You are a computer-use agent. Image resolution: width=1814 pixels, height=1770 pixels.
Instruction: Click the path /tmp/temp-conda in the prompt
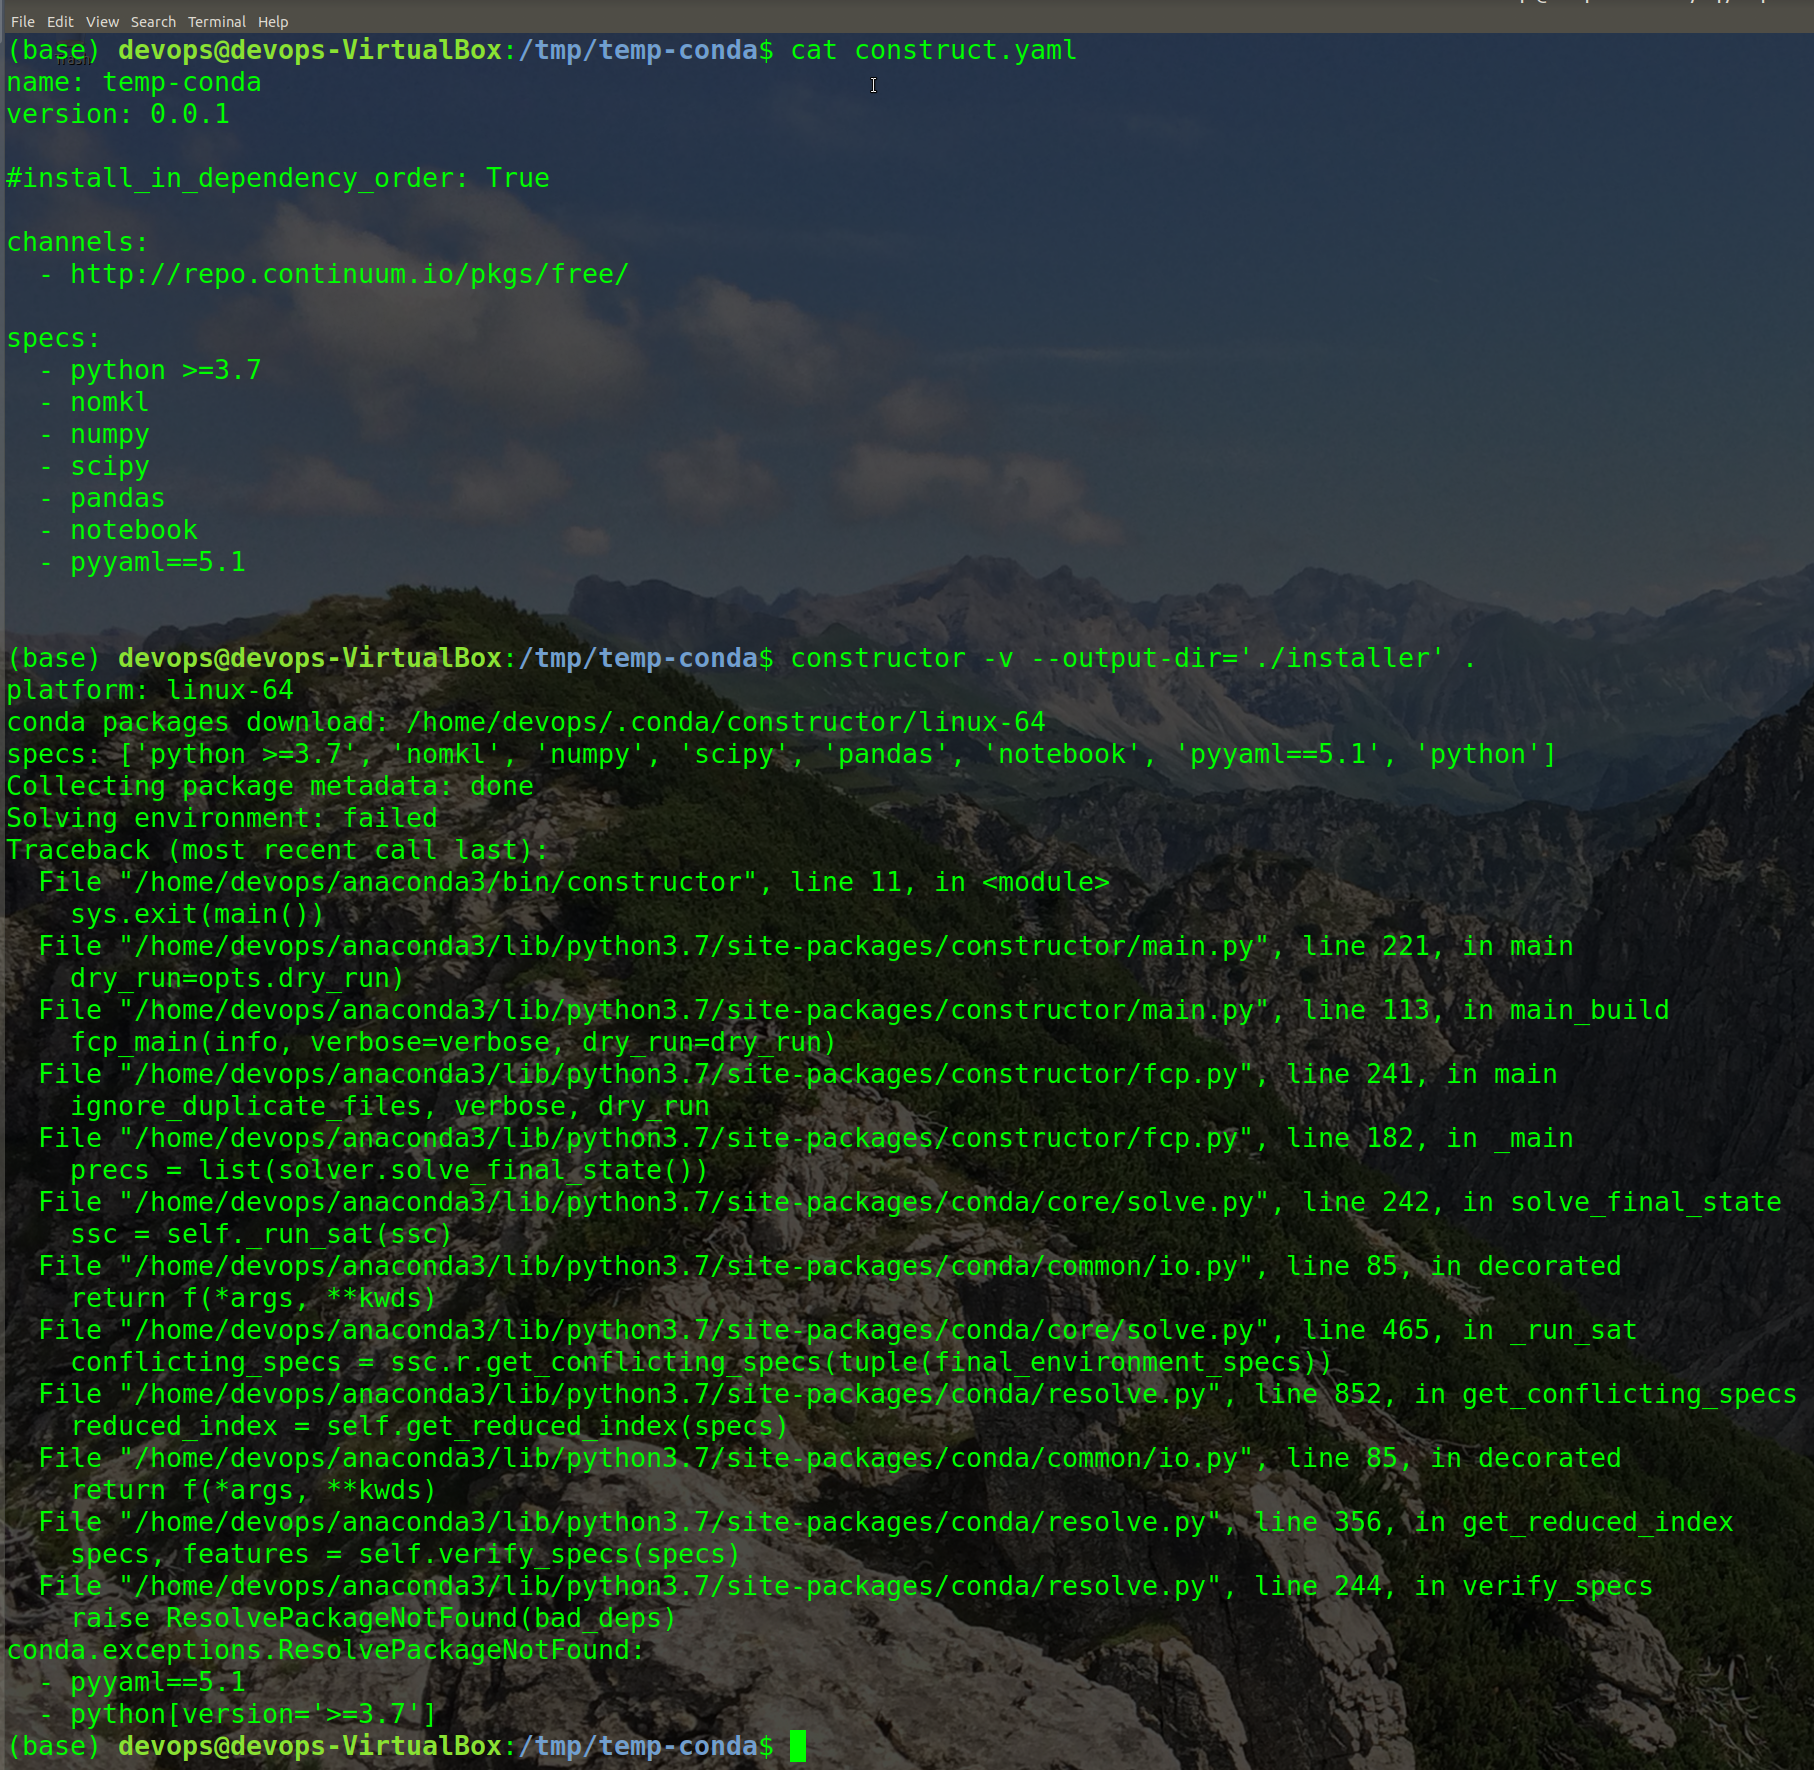point(637,50)
